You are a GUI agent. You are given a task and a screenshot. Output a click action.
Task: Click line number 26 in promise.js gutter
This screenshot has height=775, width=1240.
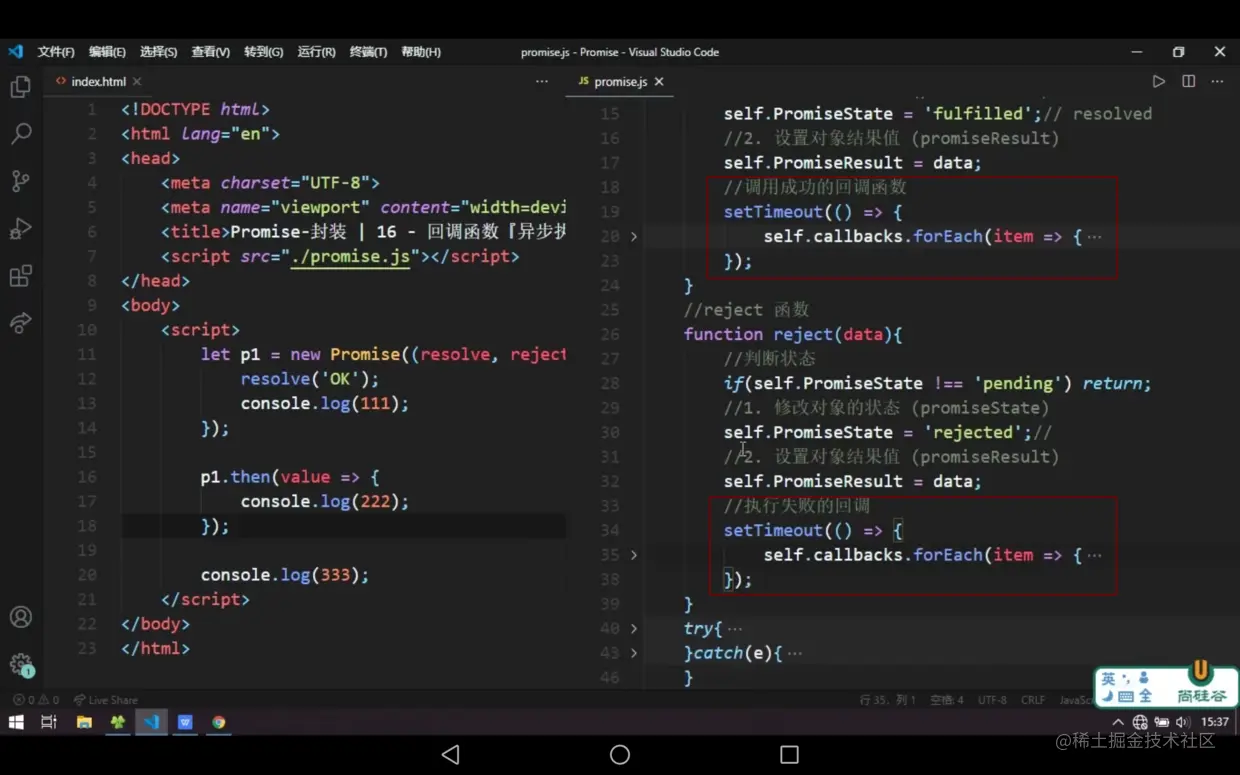[x=610, y=335]
